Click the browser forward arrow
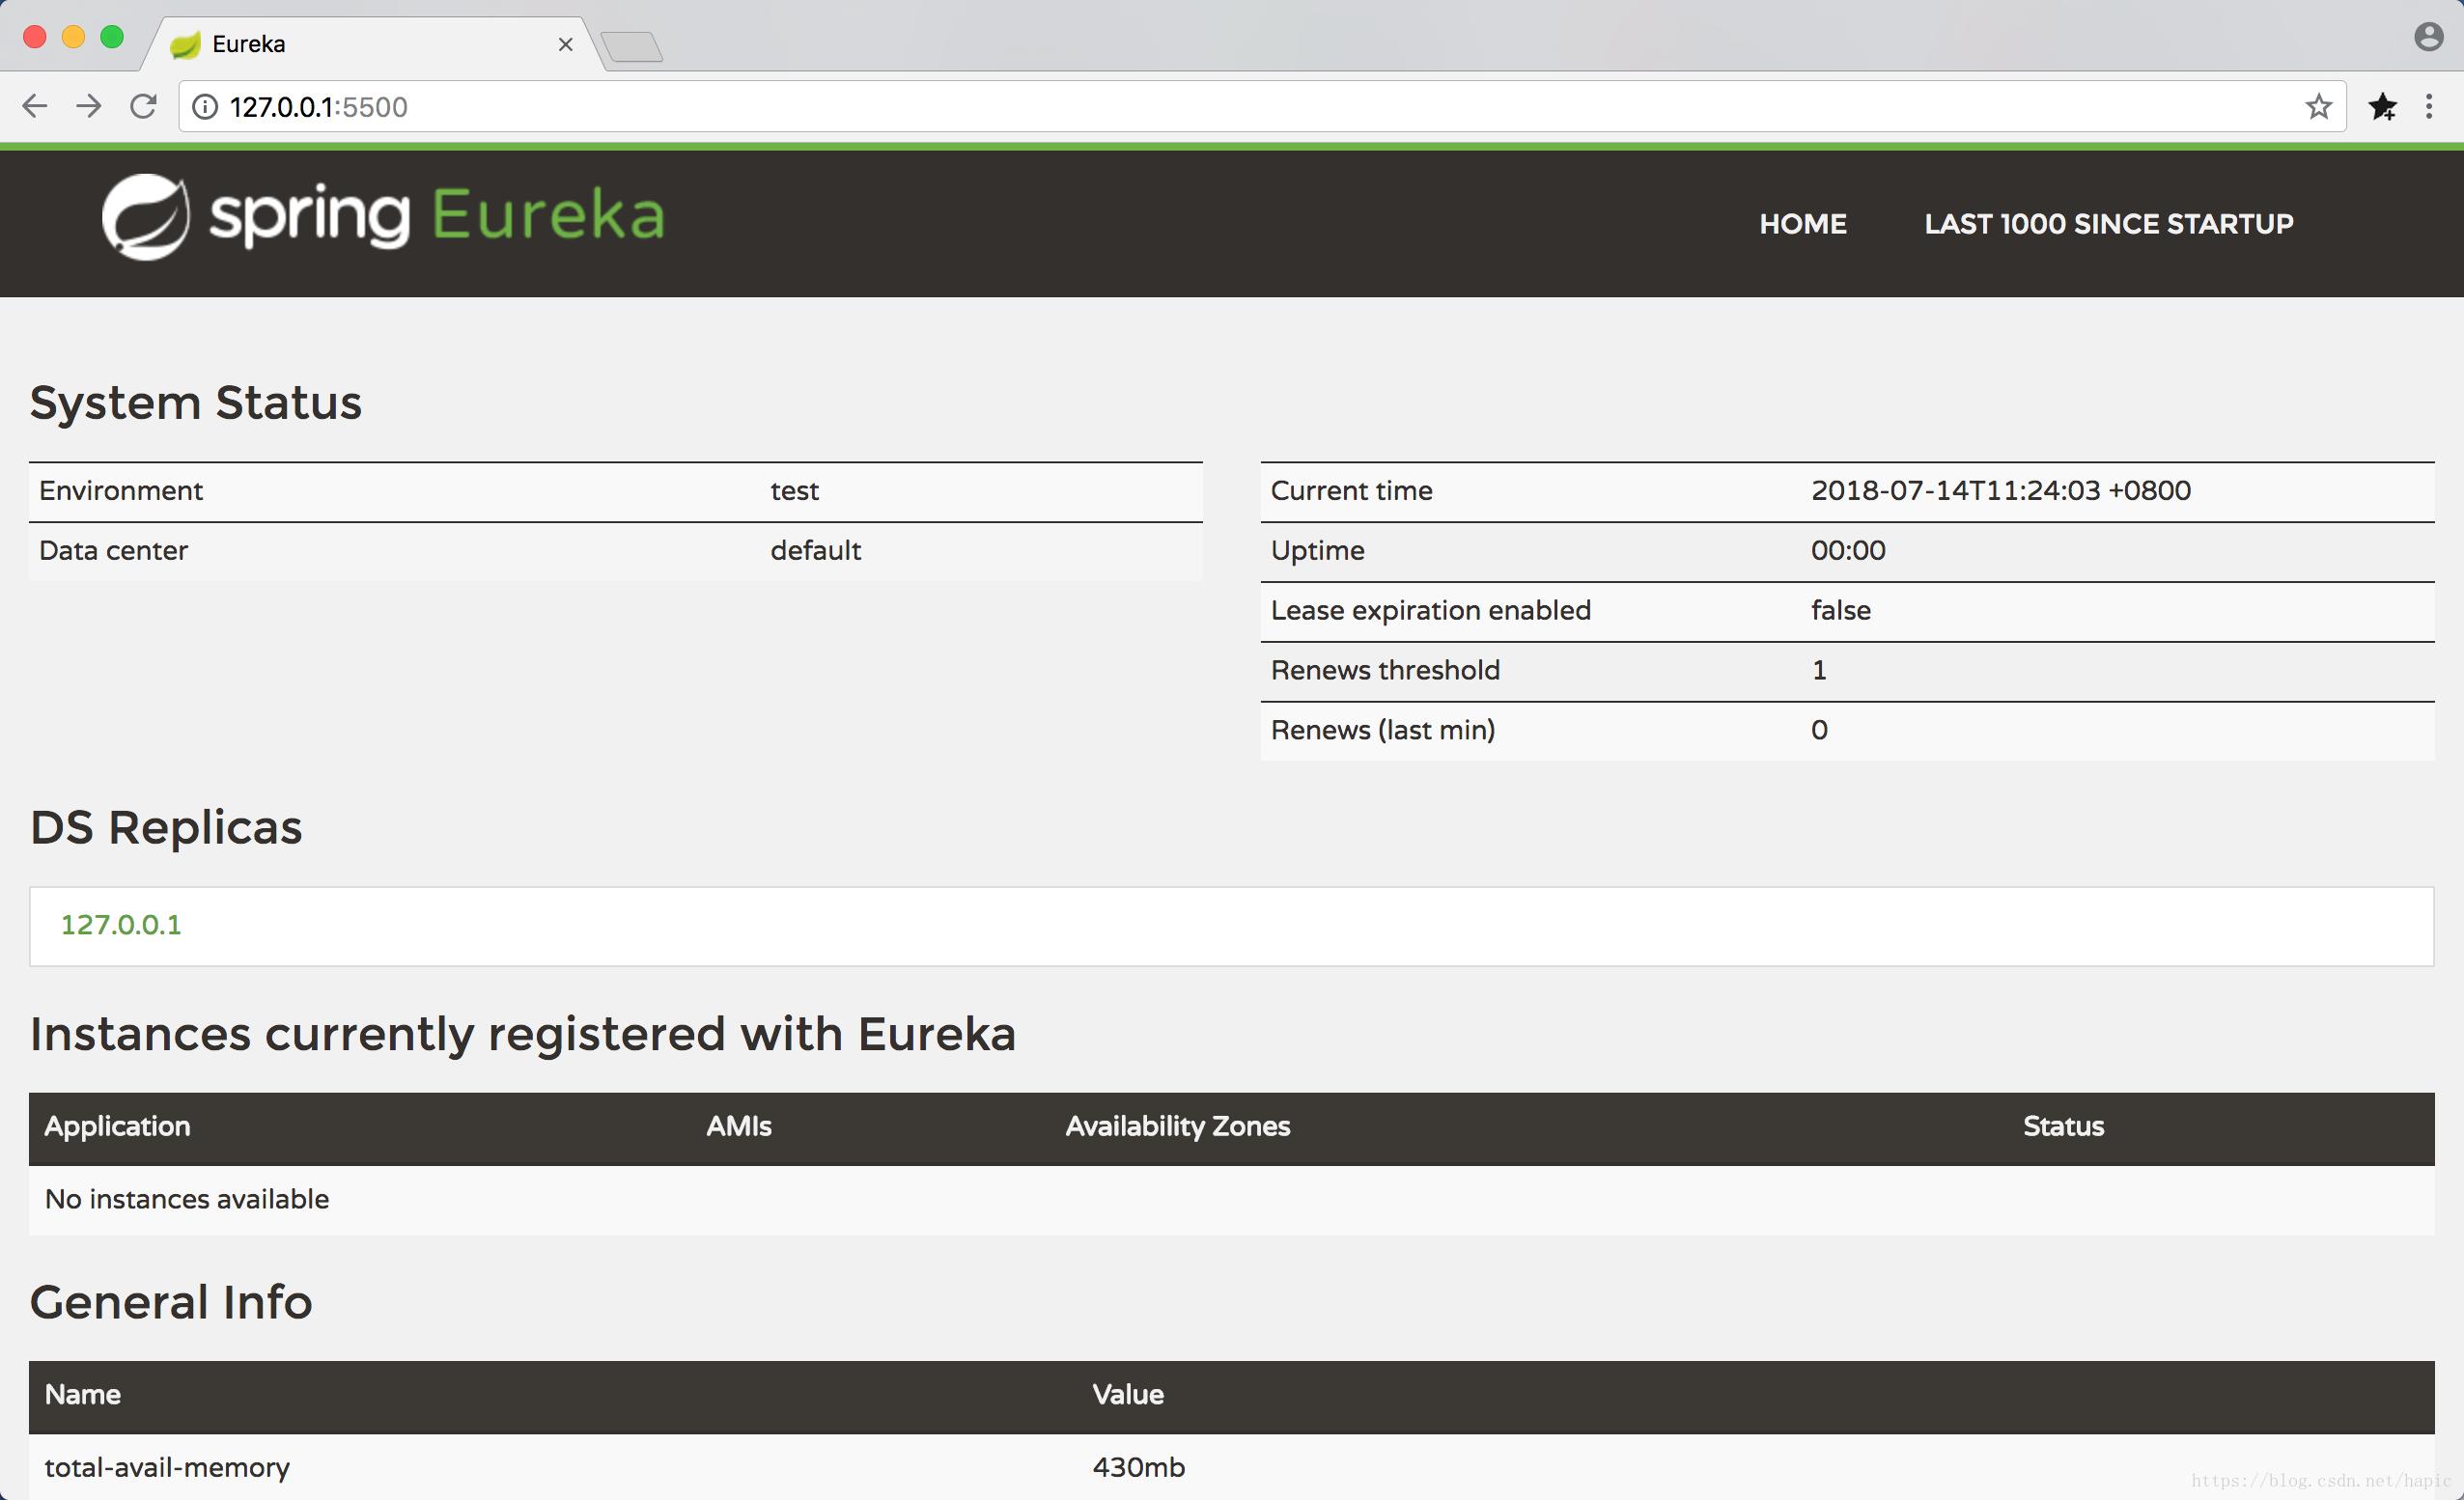 [x=89, y=106]
